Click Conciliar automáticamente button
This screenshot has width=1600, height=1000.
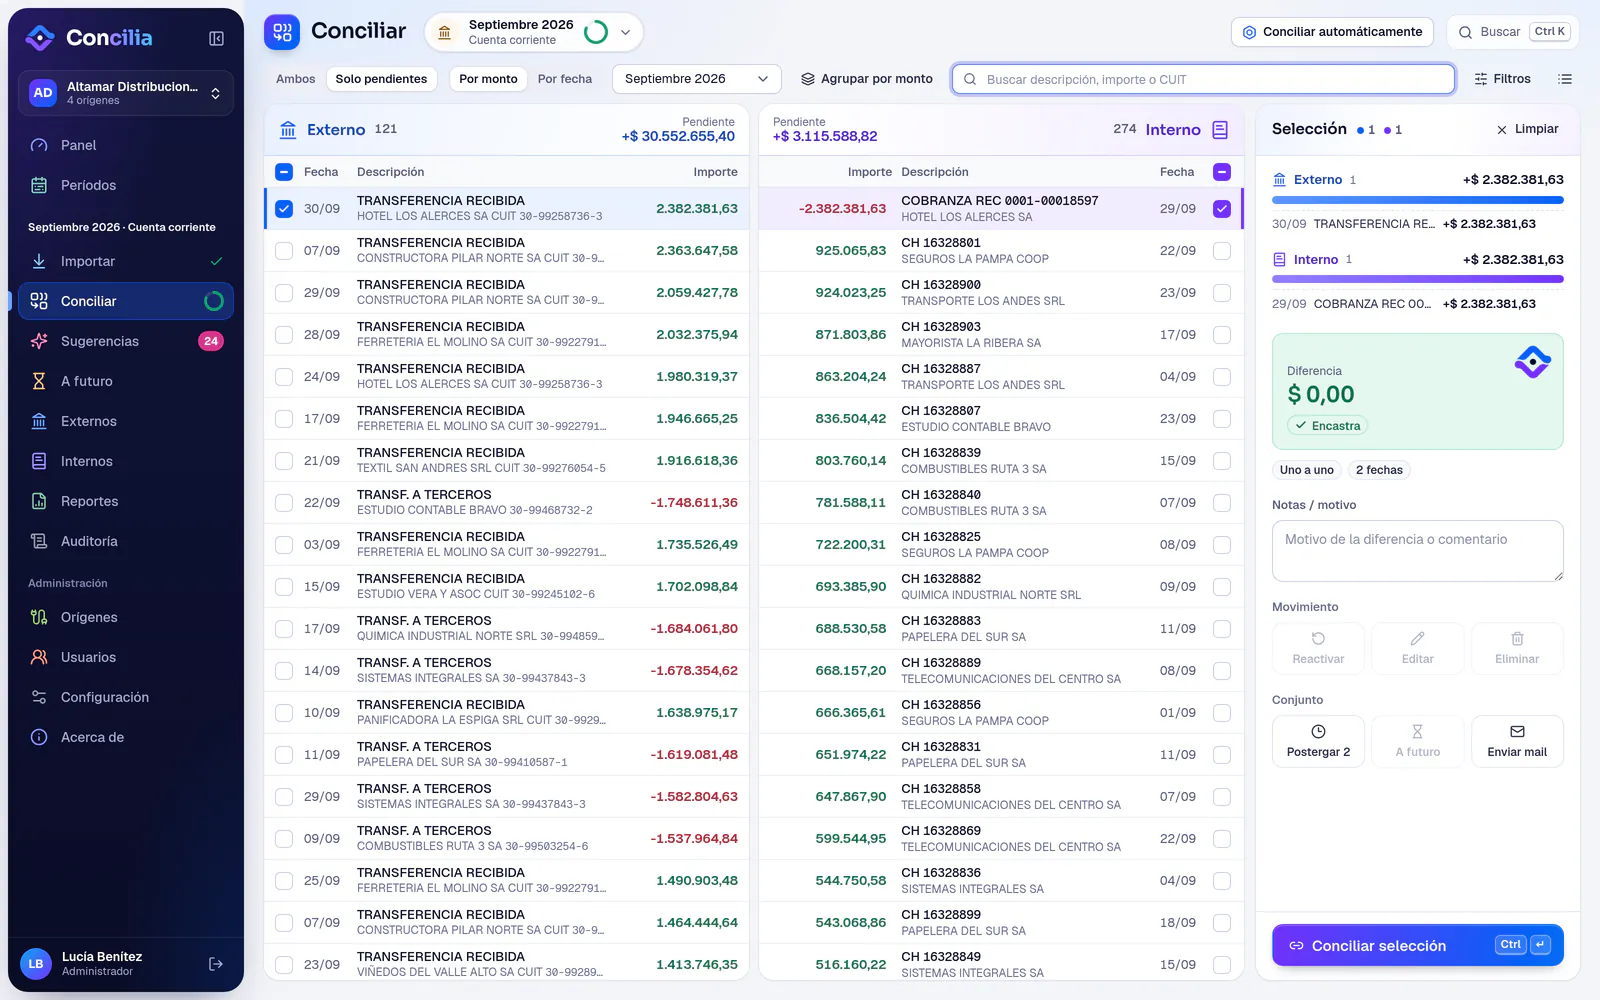tap(1332, 32)
